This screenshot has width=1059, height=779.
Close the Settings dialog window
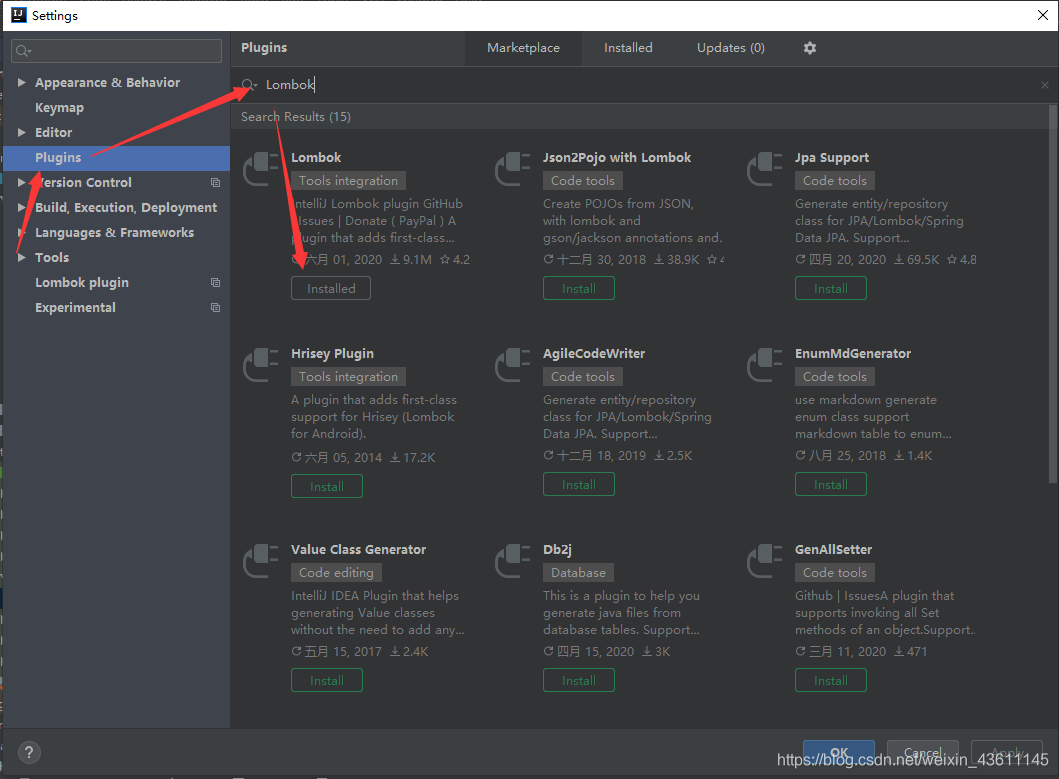click(x=1043, y=15)
